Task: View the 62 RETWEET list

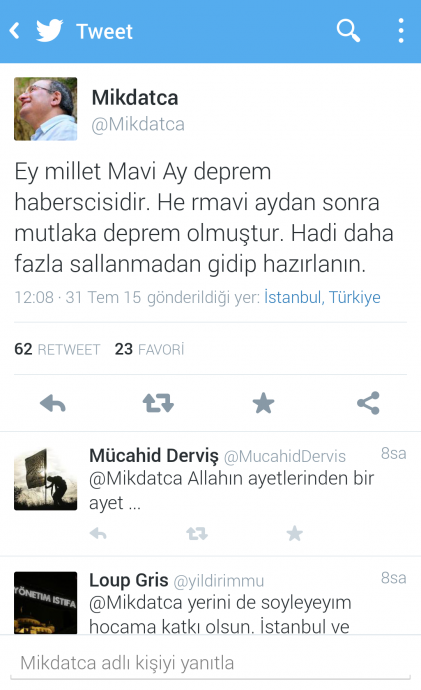Action: point(57,349)
